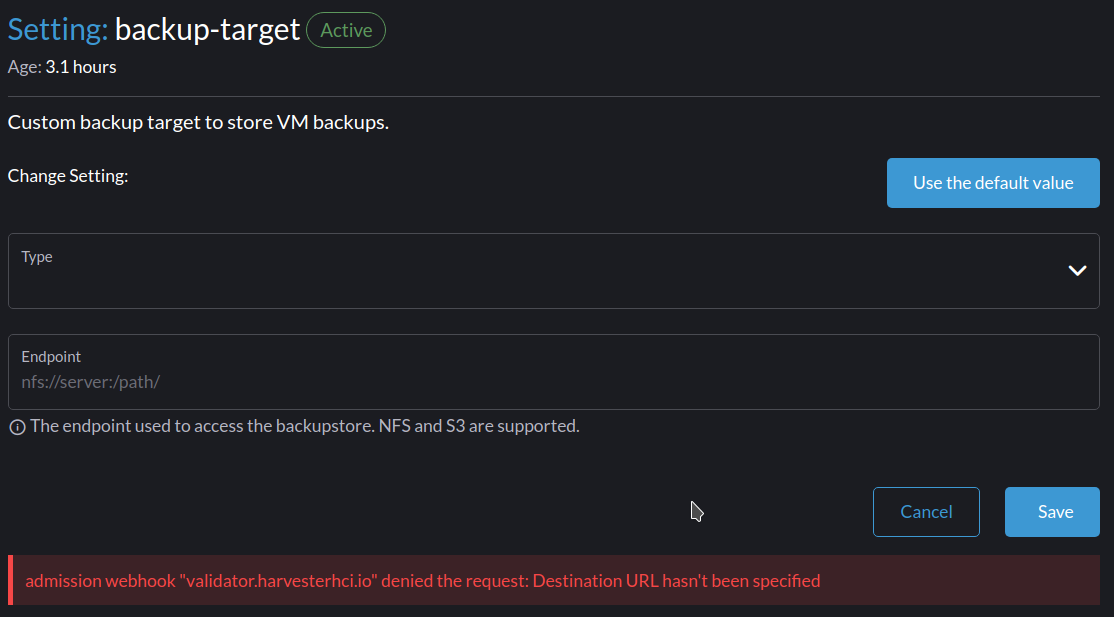This screenshot has height=617, width=1114.
Task: Click the blue 'Setting:' heading text
Action: [x=55, y=30]
